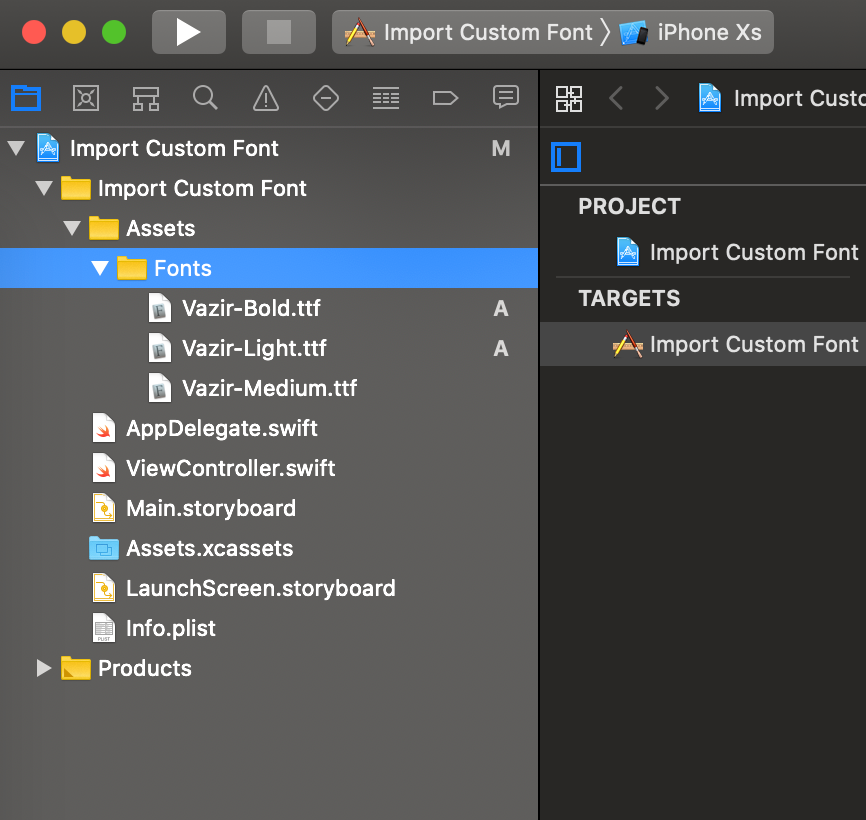Open the Find navigator magnifying glass icon
866x820 pixels.
[205, 97]
